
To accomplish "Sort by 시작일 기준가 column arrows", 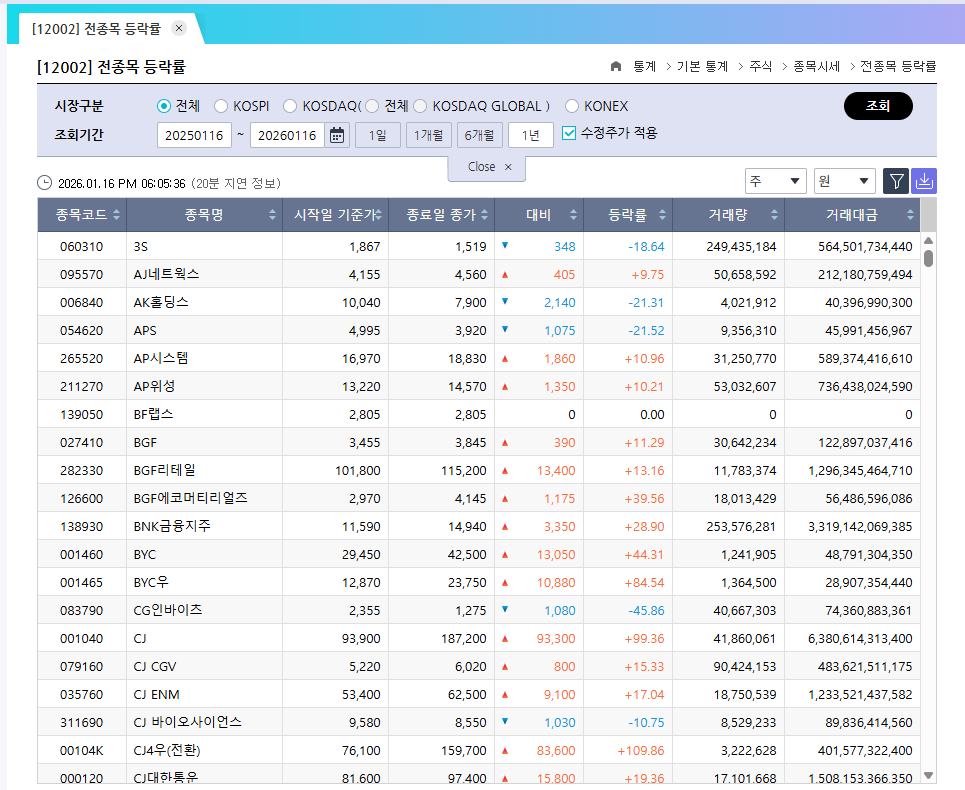I will coord(378,215).
